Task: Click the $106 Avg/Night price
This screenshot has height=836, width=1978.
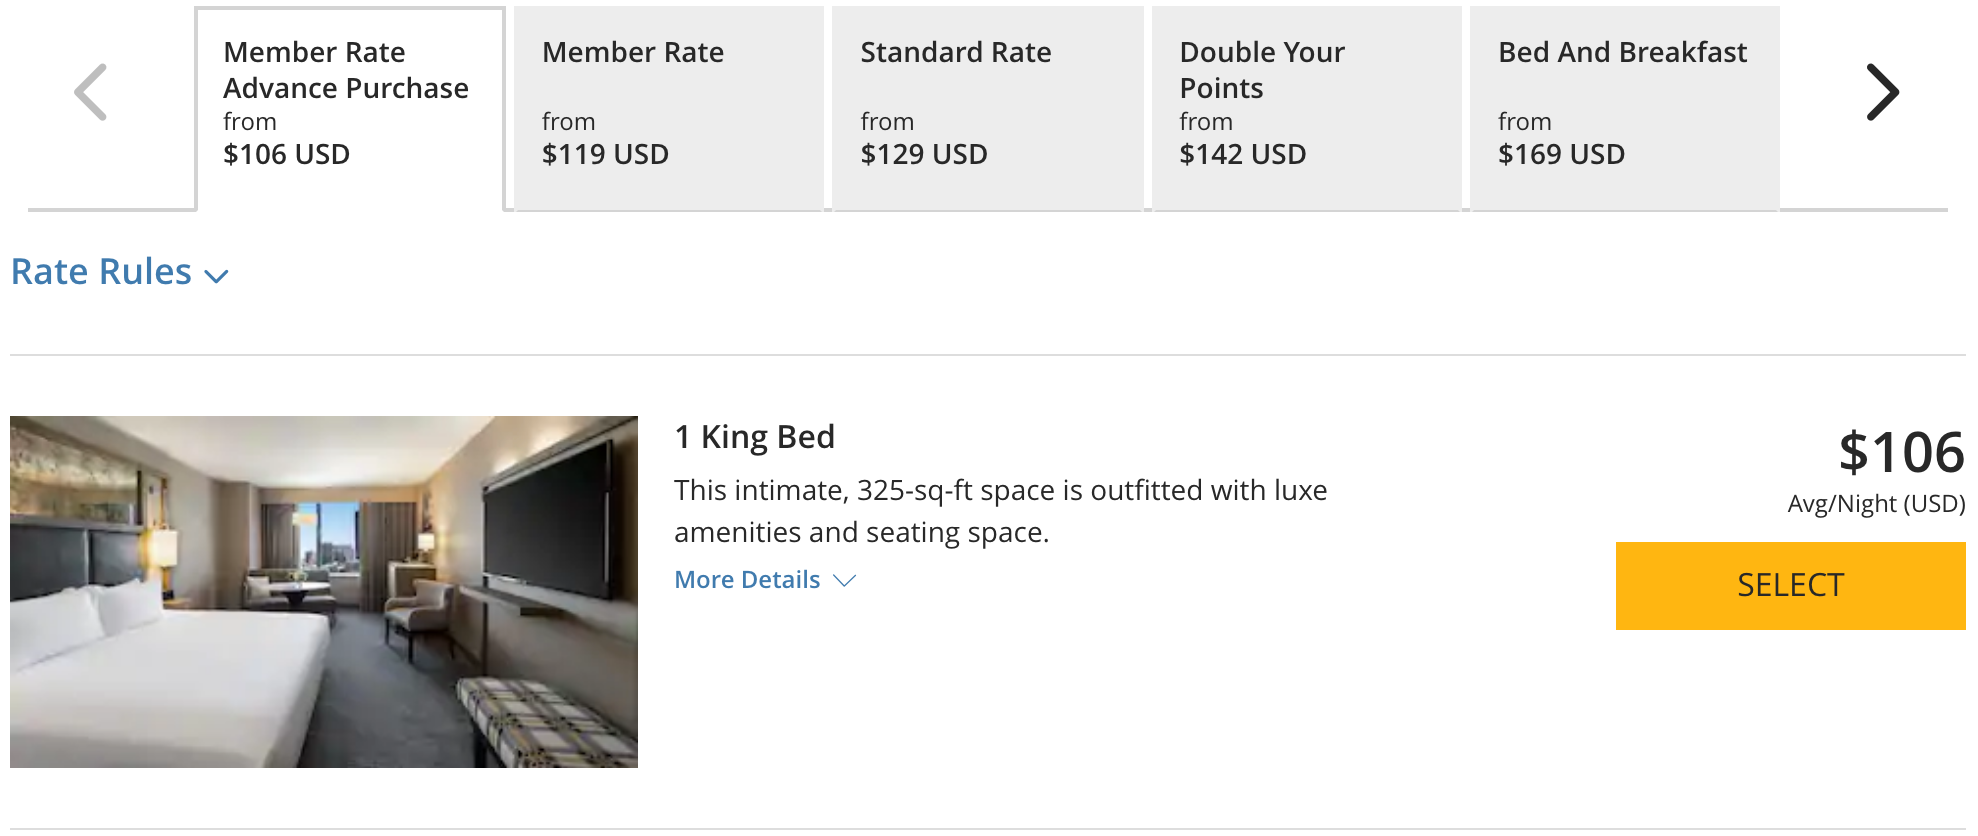Action: point(1901,453)
